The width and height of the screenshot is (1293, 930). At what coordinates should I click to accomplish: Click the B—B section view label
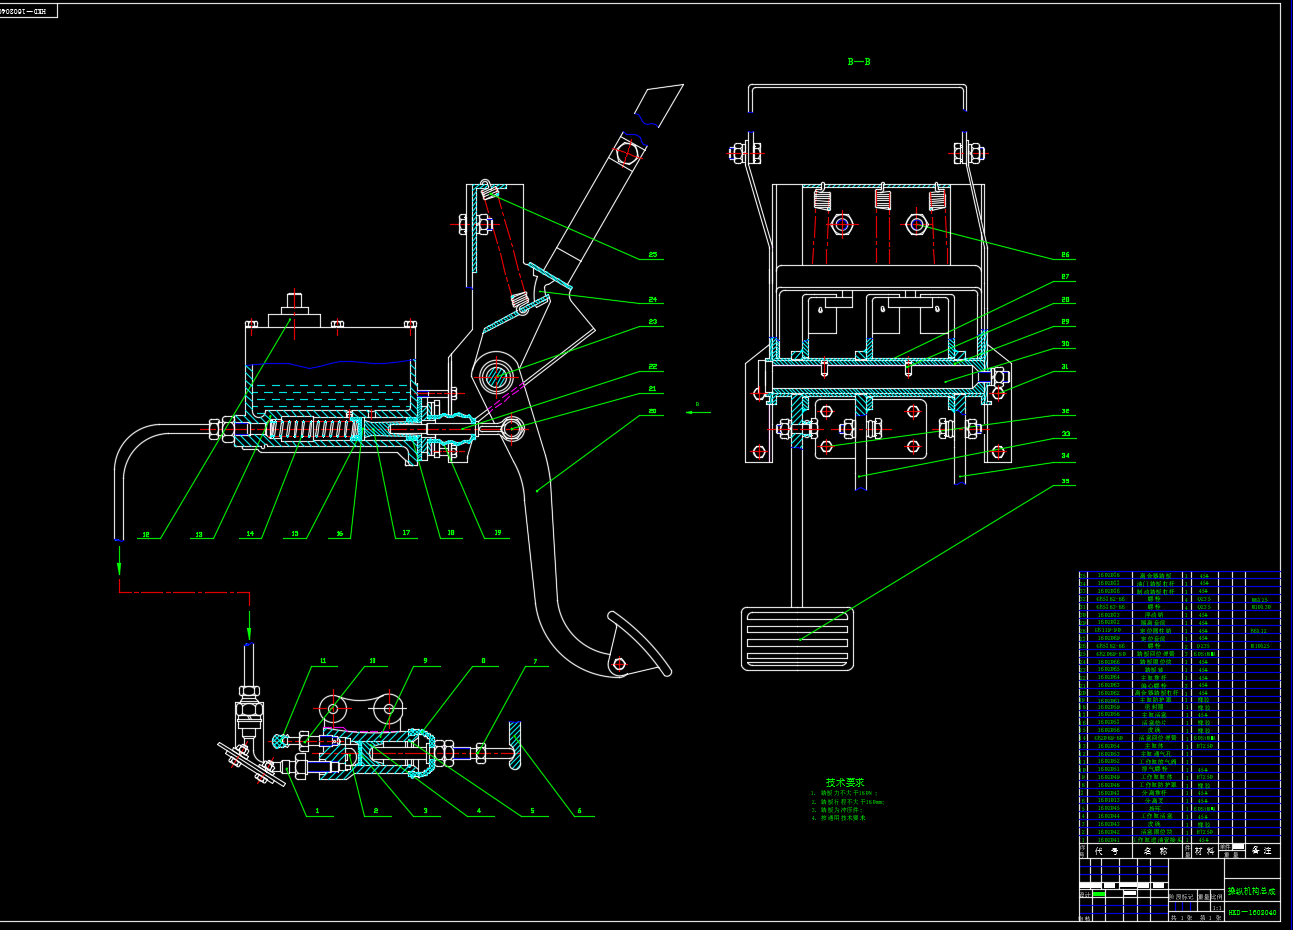pos(859,62)
